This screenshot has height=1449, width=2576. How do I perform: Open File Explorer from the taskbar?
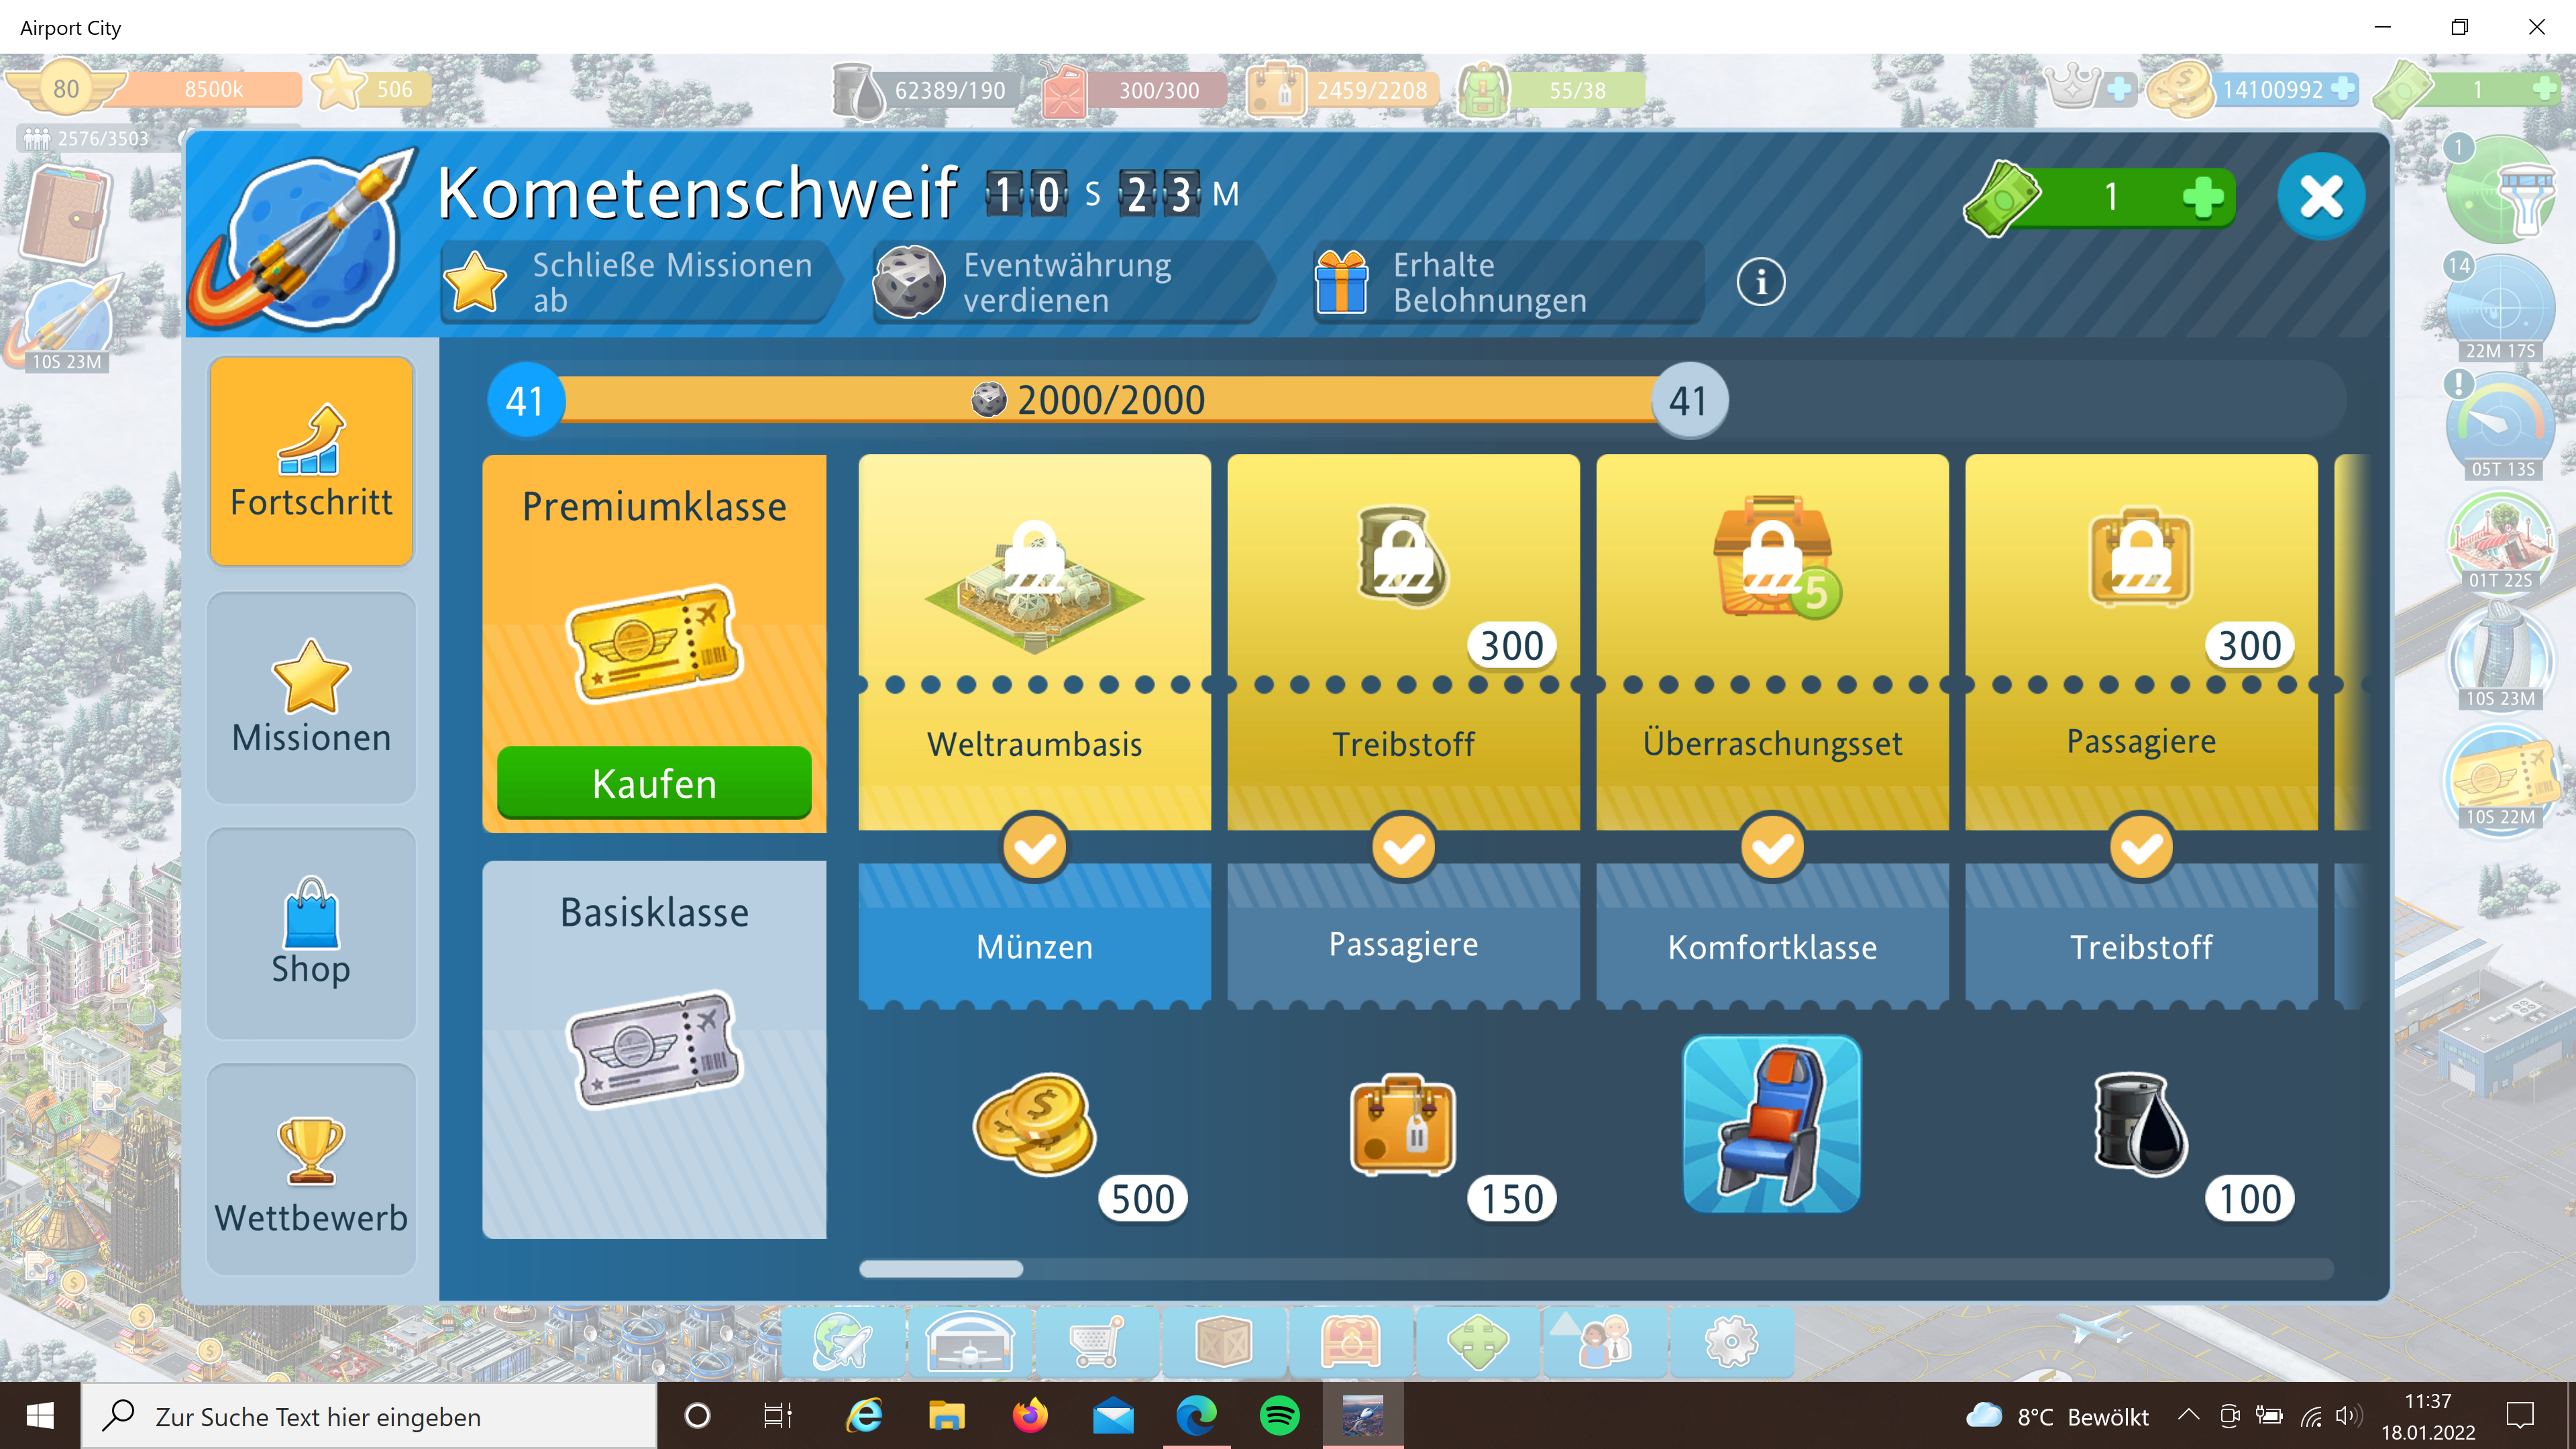[x=946, y=1416]
